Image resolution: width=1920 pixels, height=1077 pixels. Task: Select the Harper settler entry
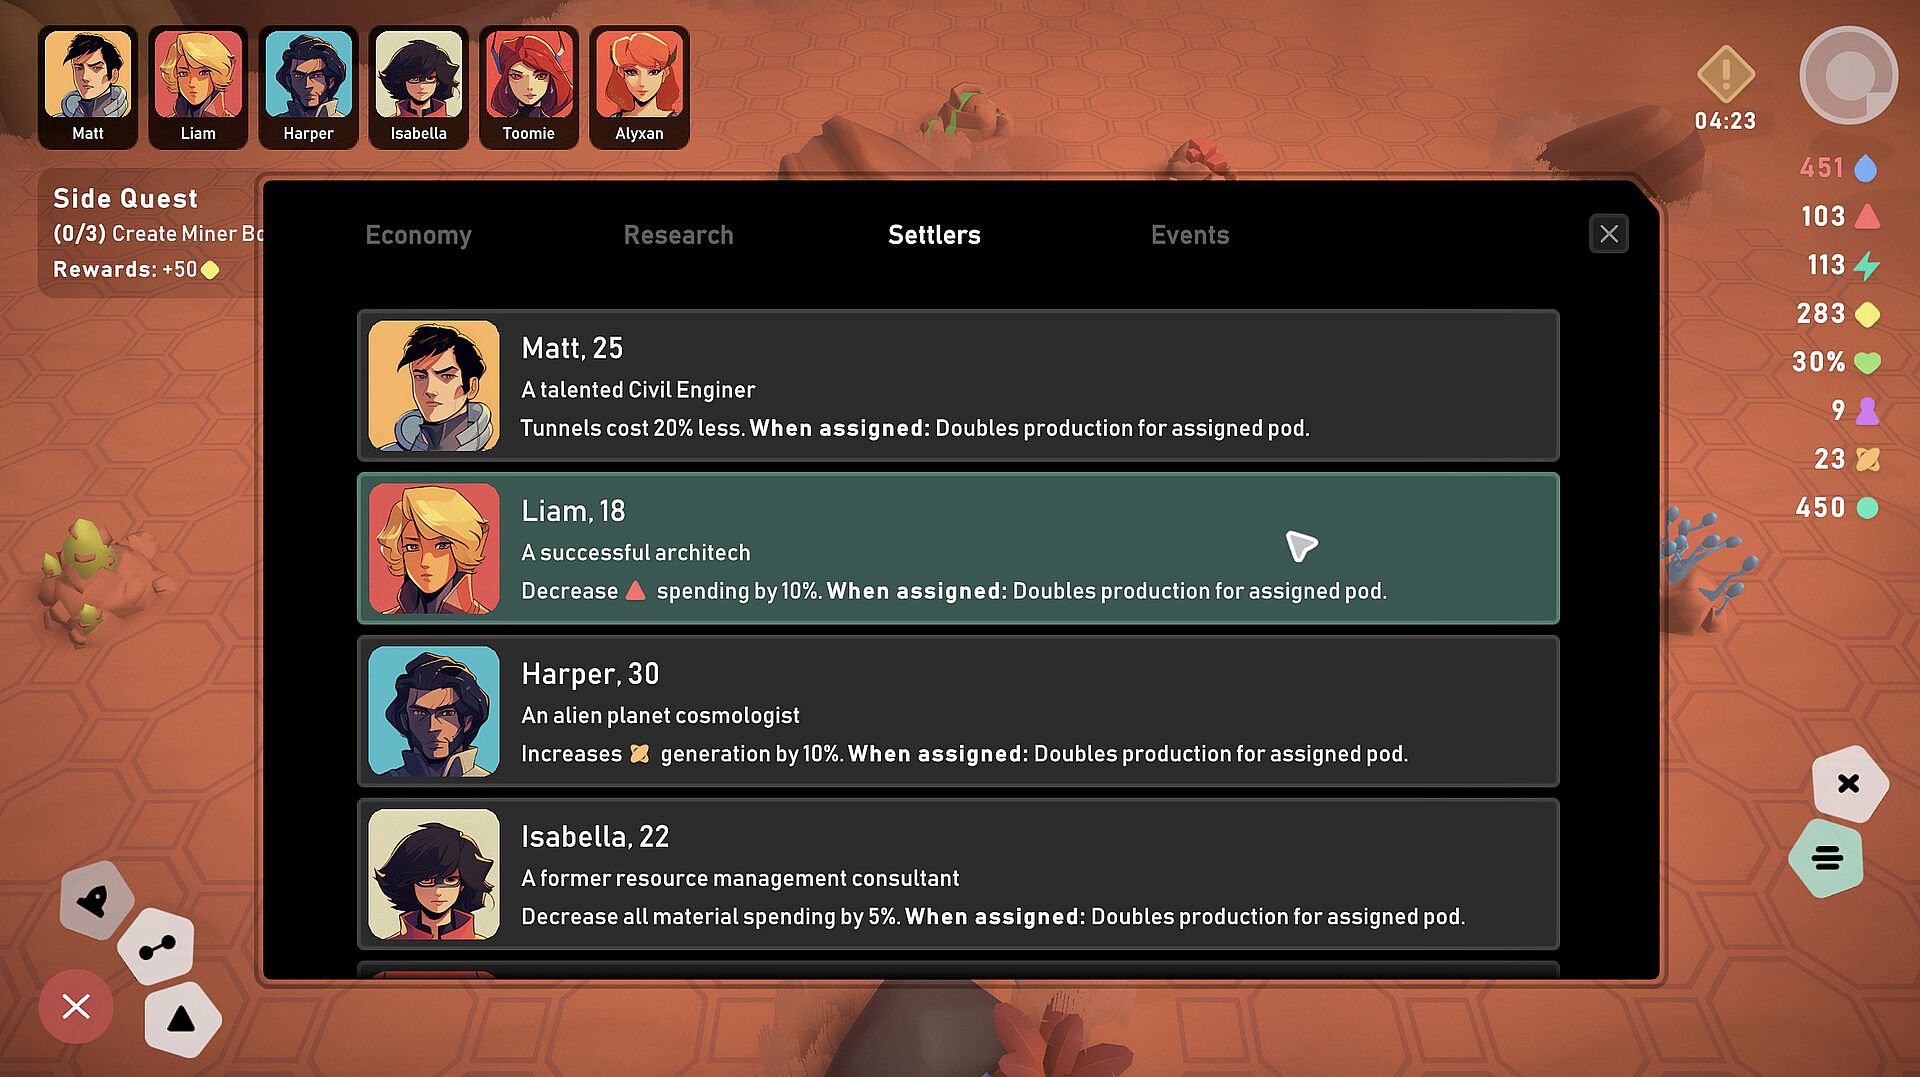point(958,711)
